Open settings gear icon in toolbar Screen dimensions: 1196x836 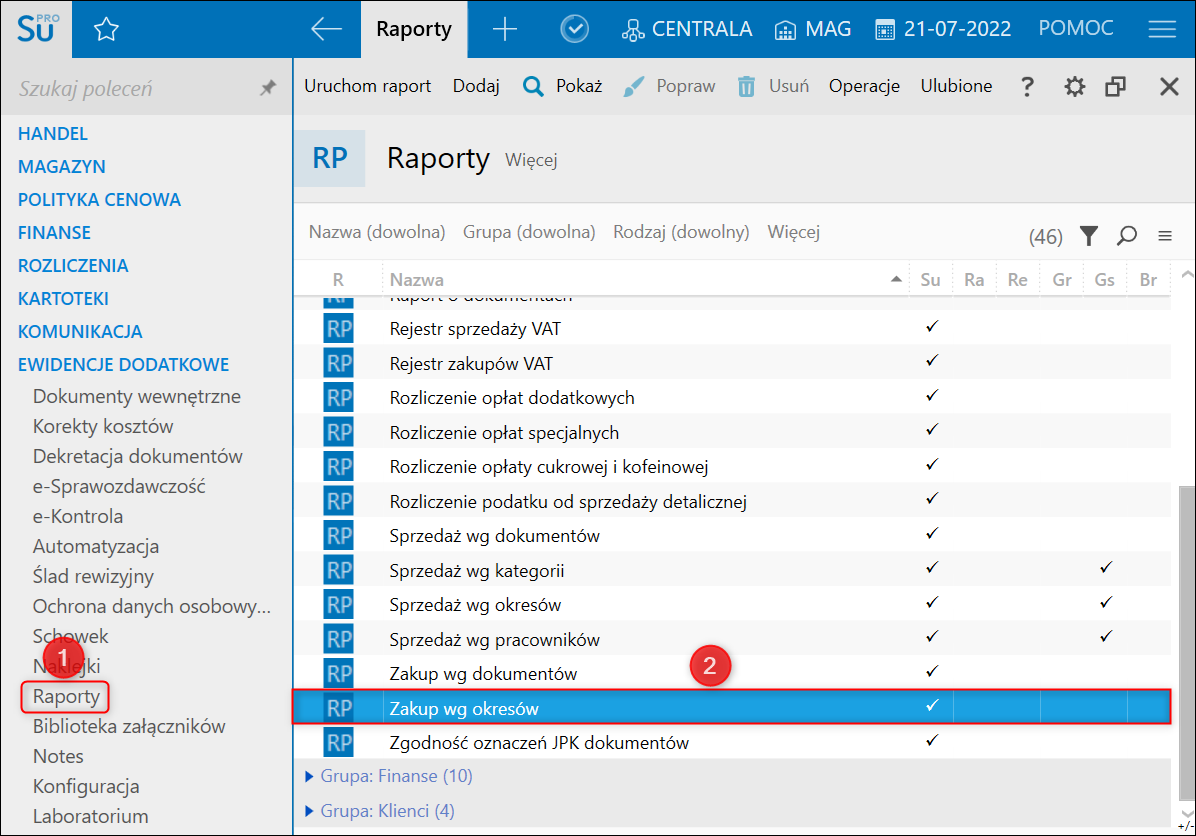point(1074,87)
